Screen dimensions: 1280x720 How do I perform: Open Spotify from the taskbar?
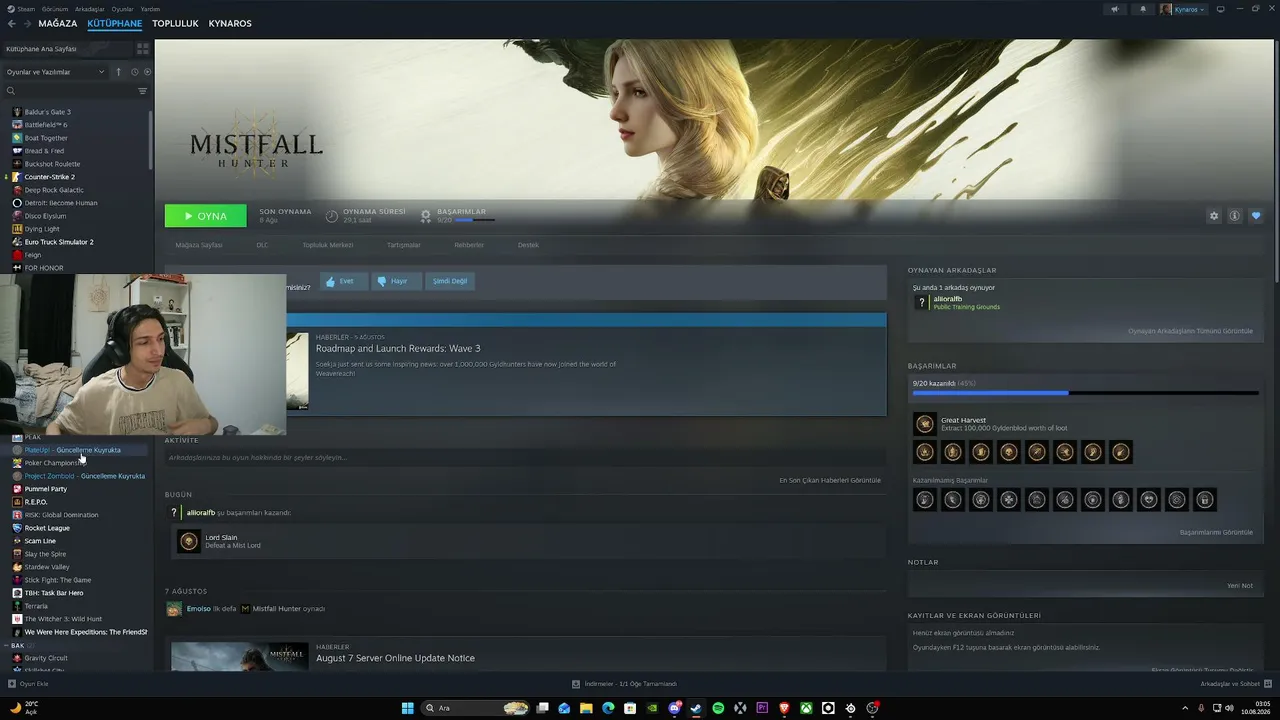[718, 708]
